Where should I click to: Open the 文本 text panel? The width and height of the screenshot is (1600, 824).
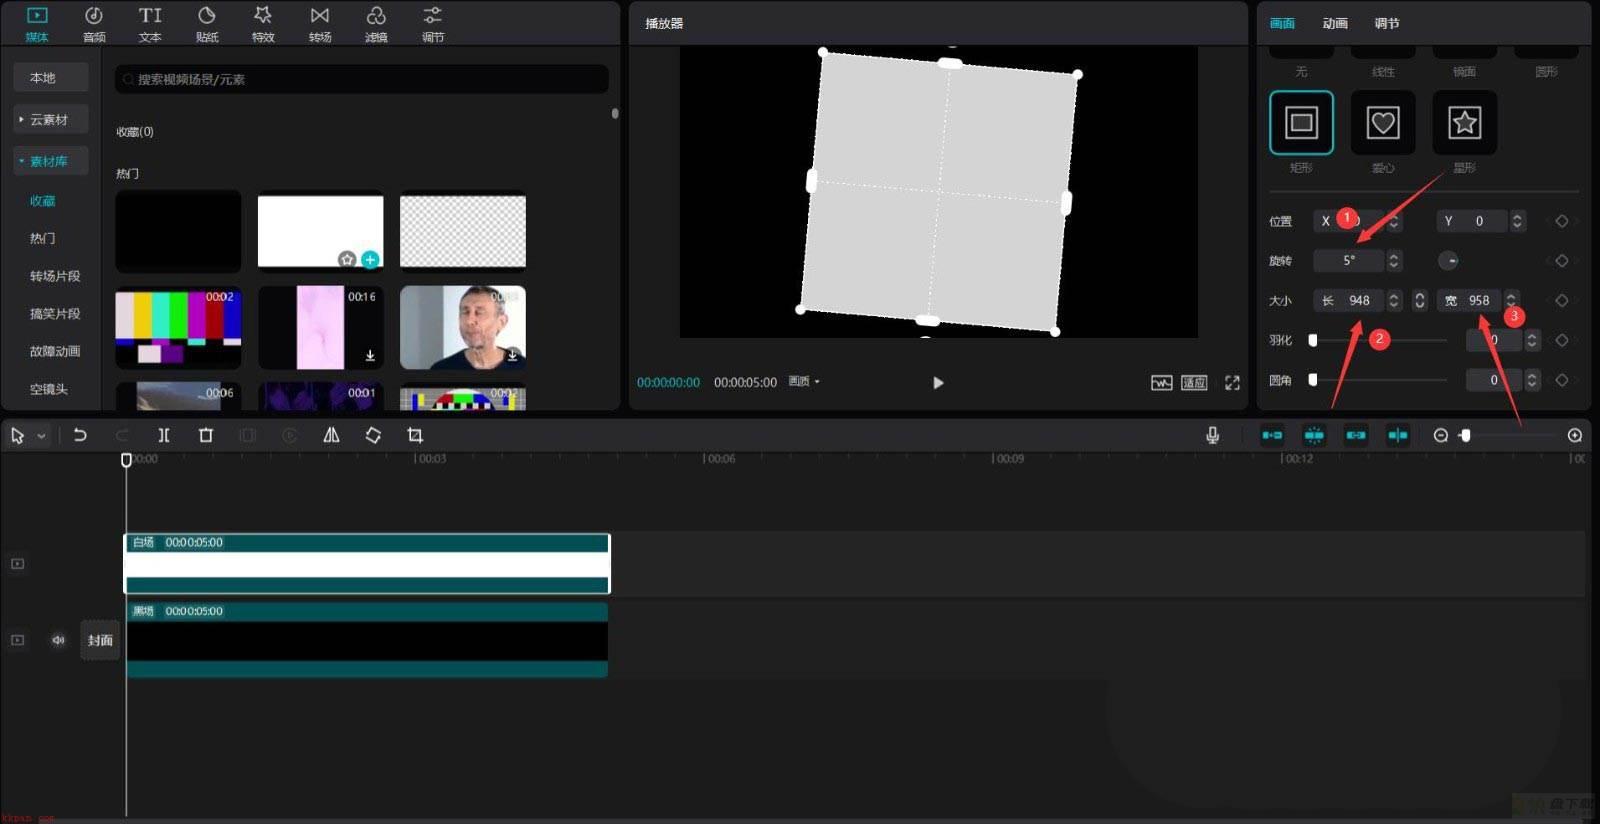click(150, 24)
